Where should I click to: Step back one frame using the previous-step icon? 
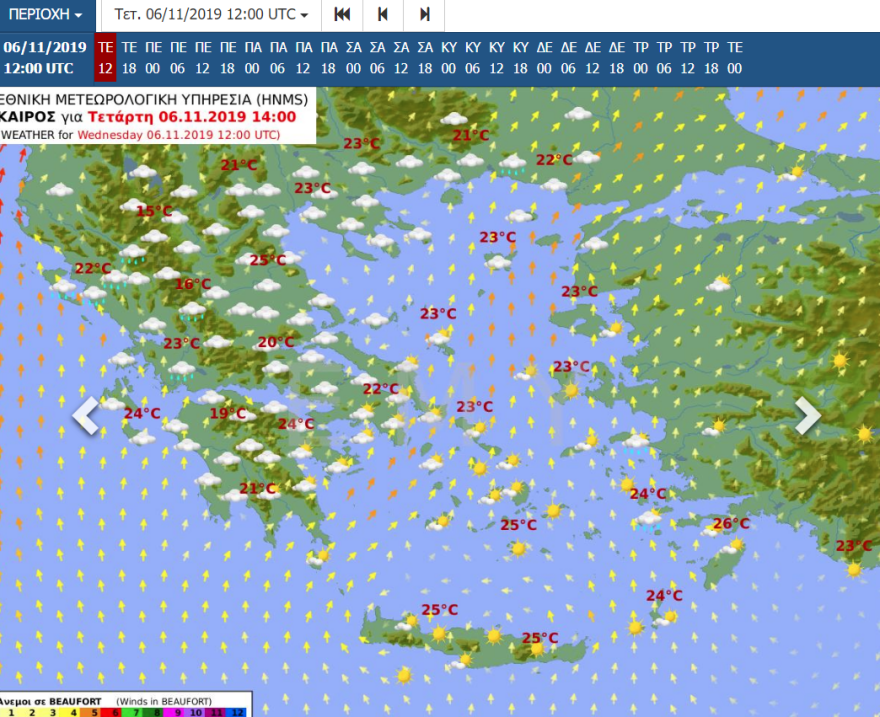tap(383, 16)
